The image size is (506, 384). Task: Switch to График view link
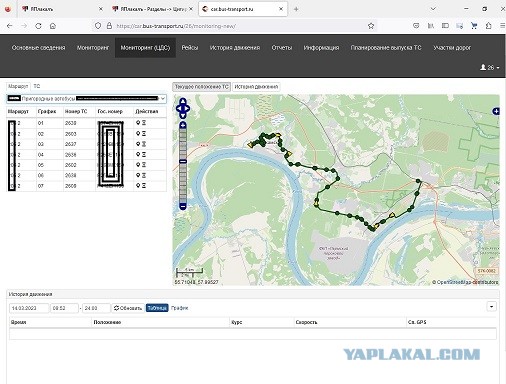pyautogui.click(x=179, y=308)
